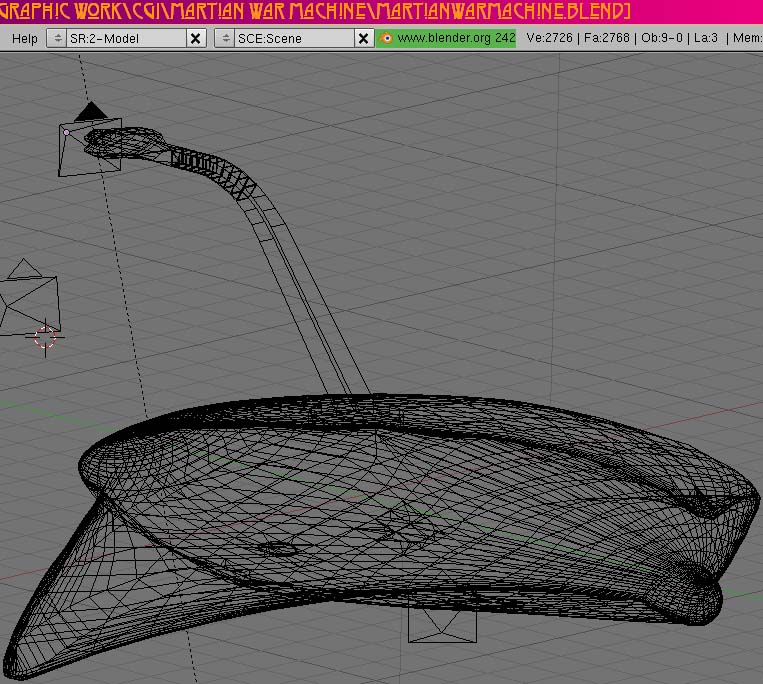Click the SCE:Scene name field
The width and height of the screenshot is (763, 684).
pyautogui.click(x=292, y=38)
